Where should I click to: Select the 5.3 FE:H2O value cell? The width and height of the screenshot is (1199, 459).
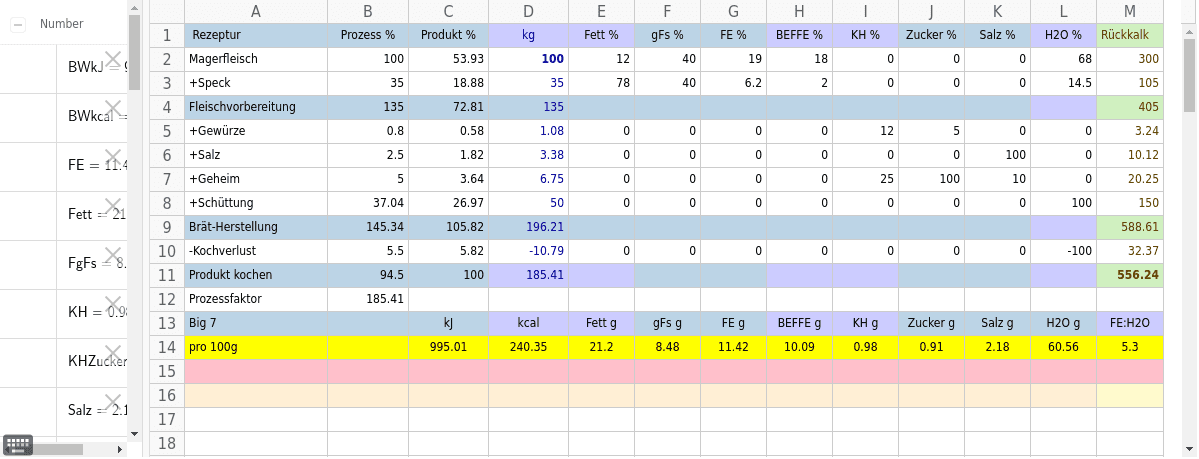pos(1129,347)
